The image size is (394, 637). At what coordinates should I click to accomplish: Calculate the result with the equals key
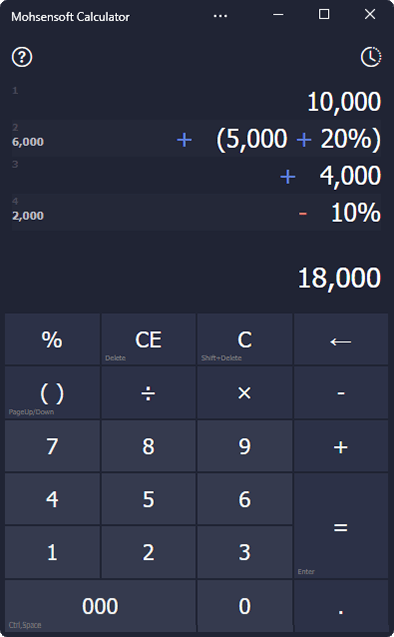(x=341, y=526)
